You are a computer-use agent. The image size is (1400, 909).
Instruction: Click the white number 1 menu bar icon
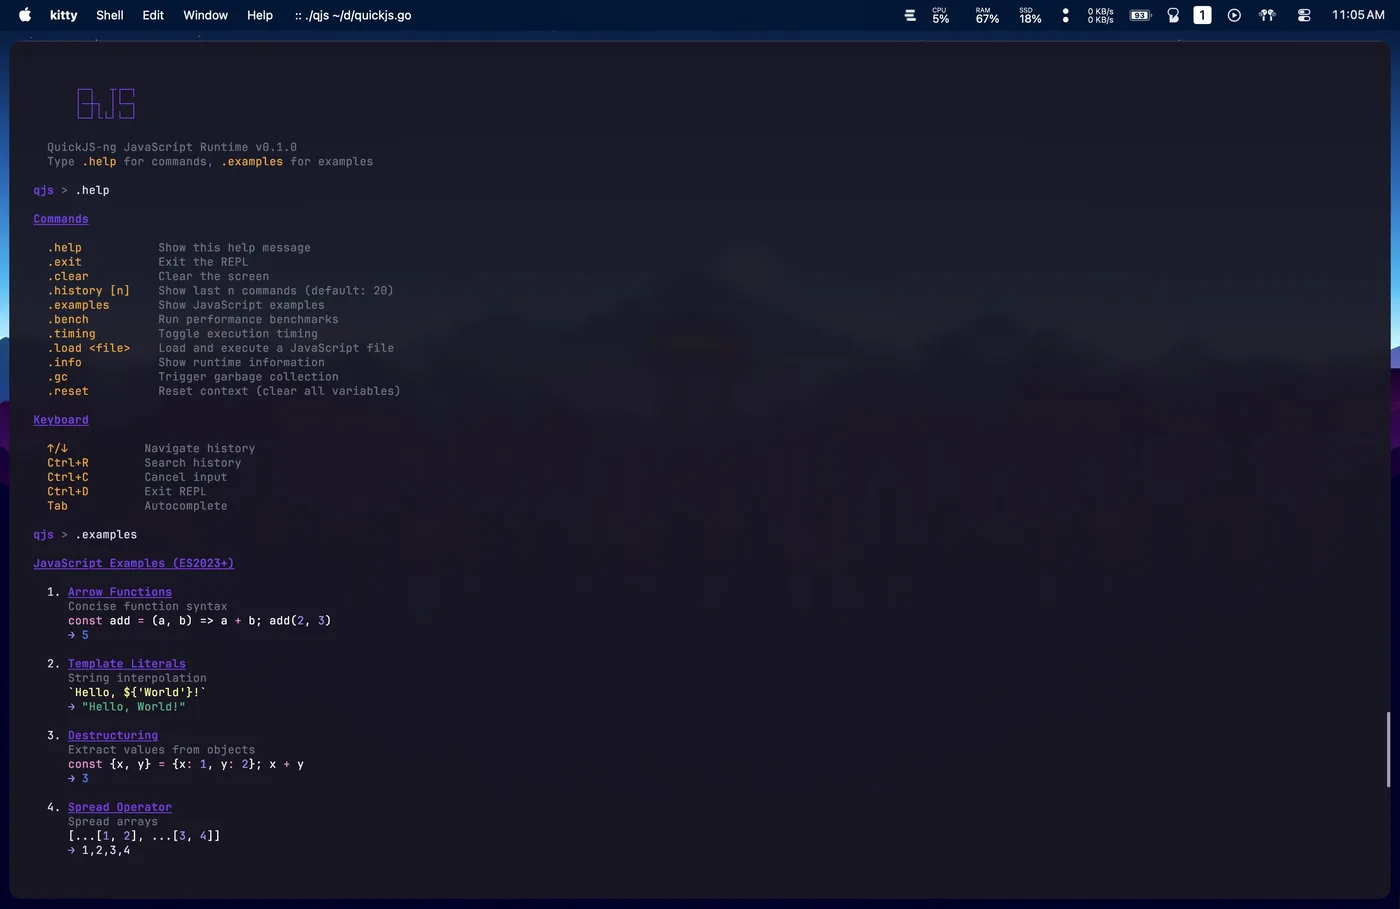point(1203,15)
